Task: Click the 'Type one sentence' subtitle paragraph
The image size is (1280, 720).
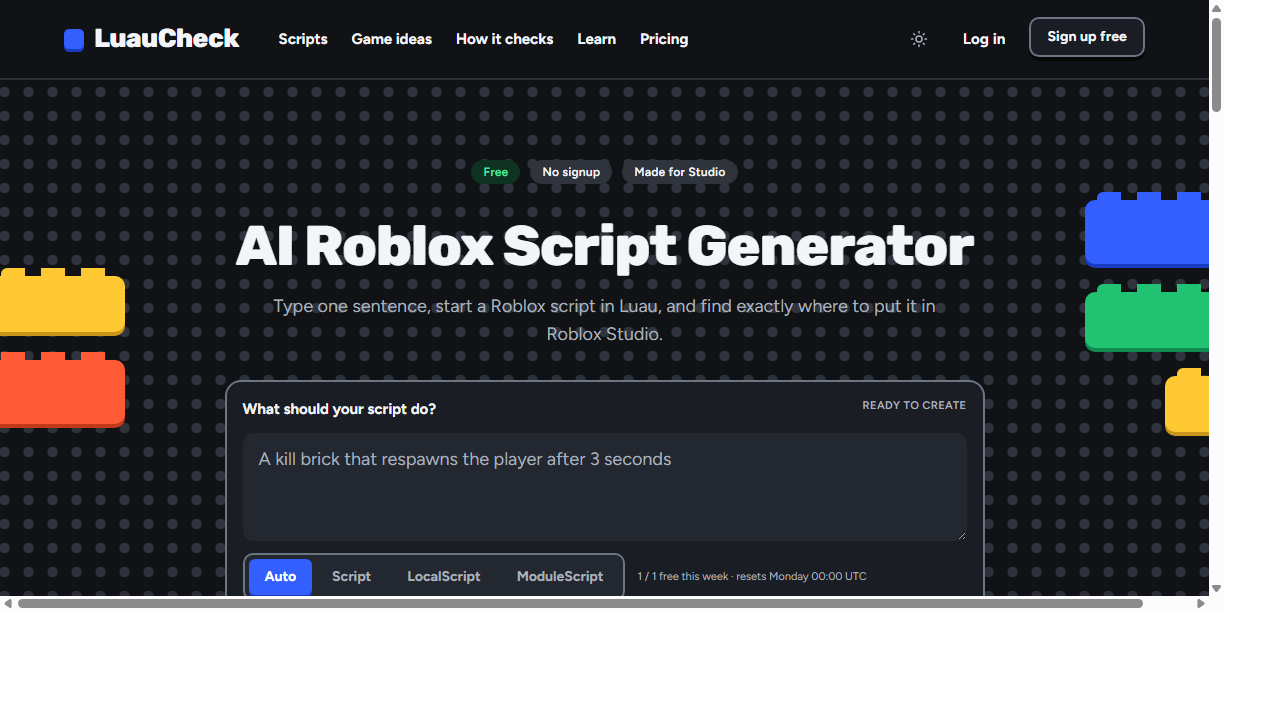Action: coord(604,320)
